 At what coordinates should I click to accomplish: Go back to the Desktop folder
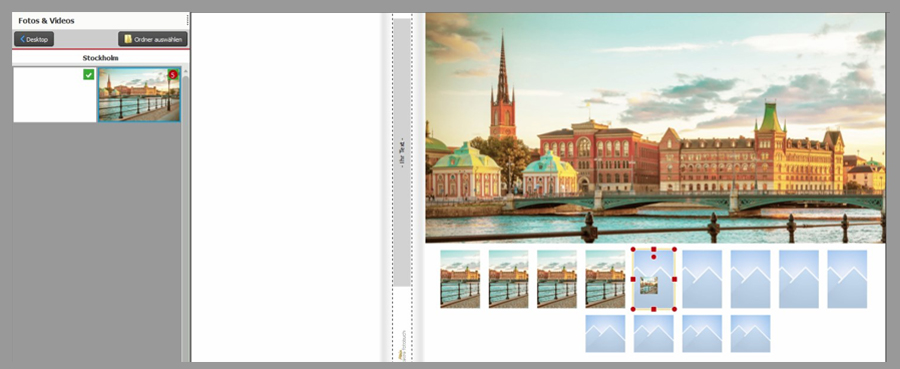(x=34, y=39)
